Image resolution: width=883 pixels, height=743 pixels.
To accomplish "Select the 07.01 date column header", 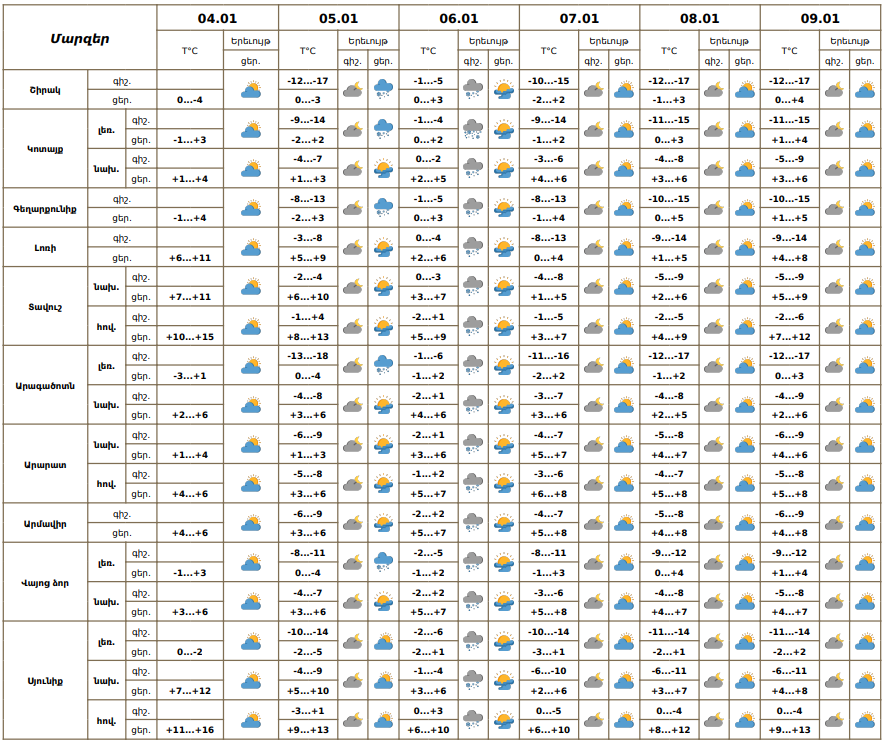I will (579, 18).
